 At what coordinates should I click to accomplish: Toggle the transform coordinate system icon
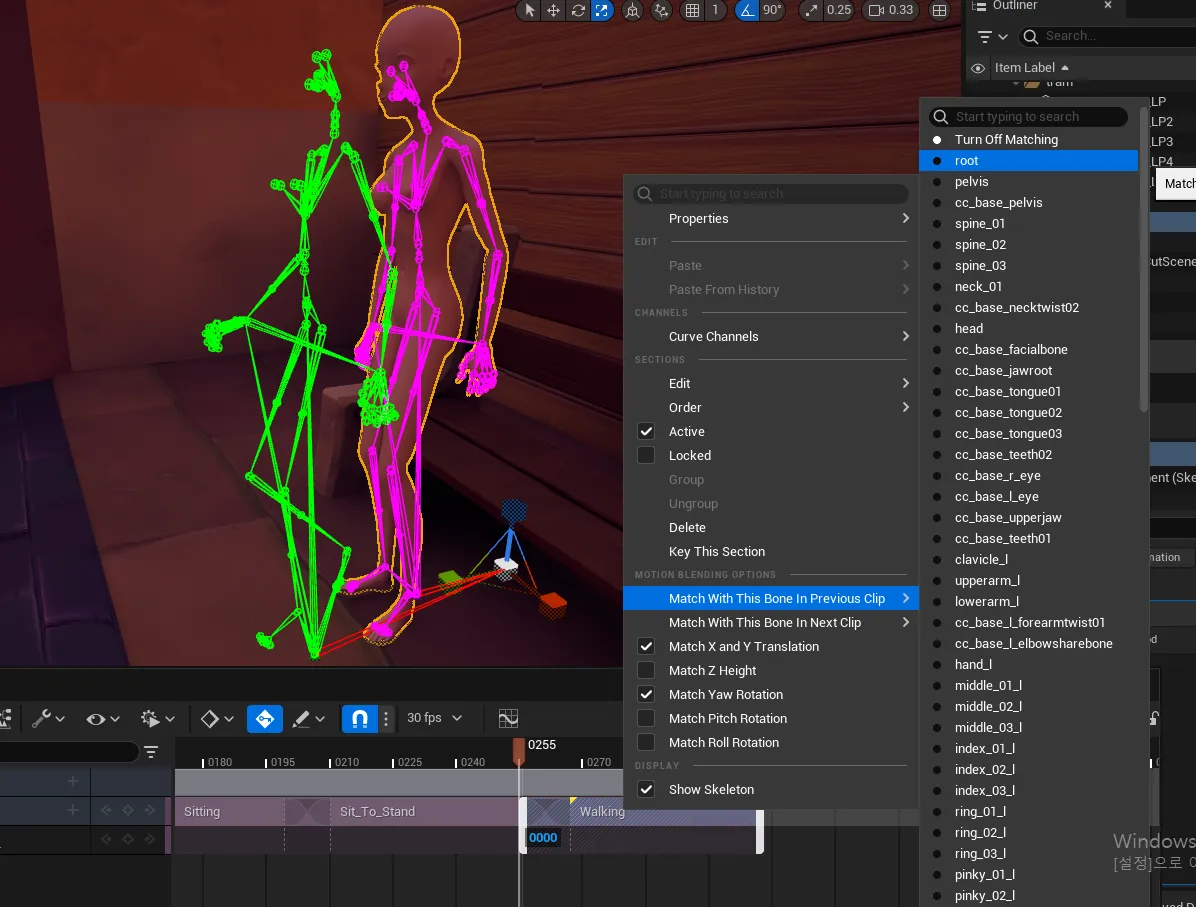tap(632, 10)
